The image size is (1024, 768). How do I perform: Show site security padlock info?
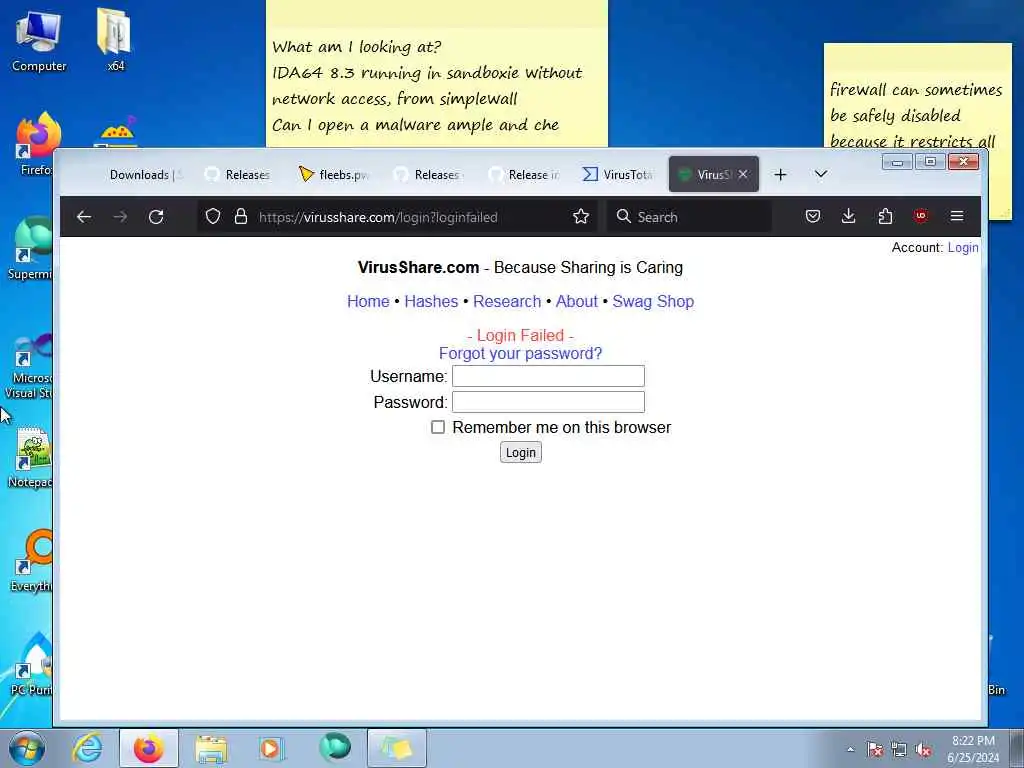(241, 217)
